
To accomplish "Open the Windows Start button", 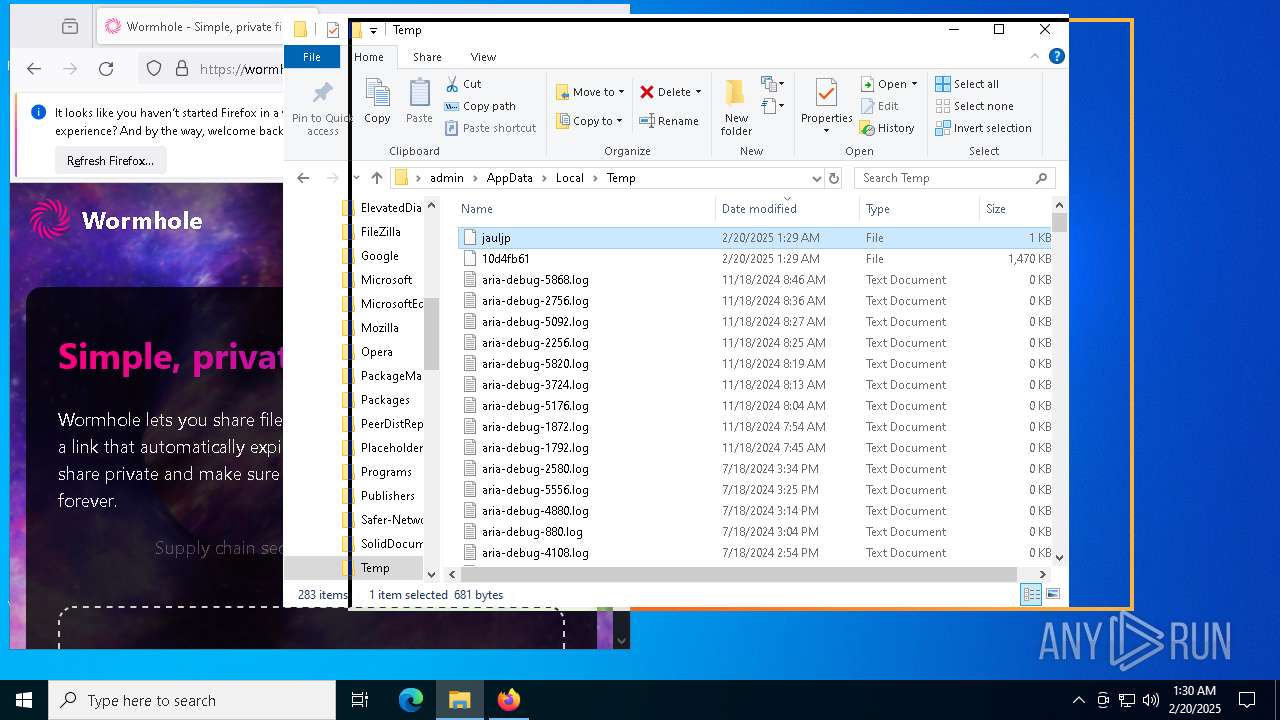I will (24, 700).
